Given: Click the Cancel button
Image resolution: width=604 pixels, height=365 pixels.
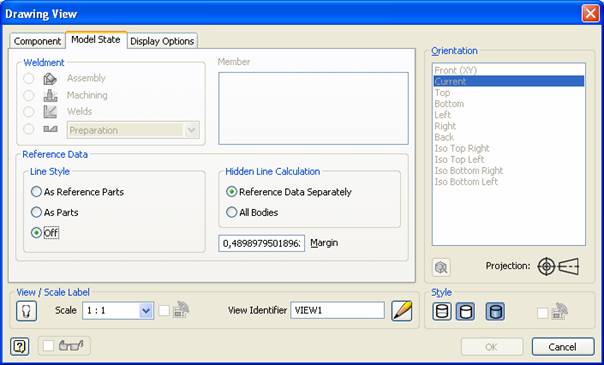Looking at the screenshot, I should (x=563, y=347).
